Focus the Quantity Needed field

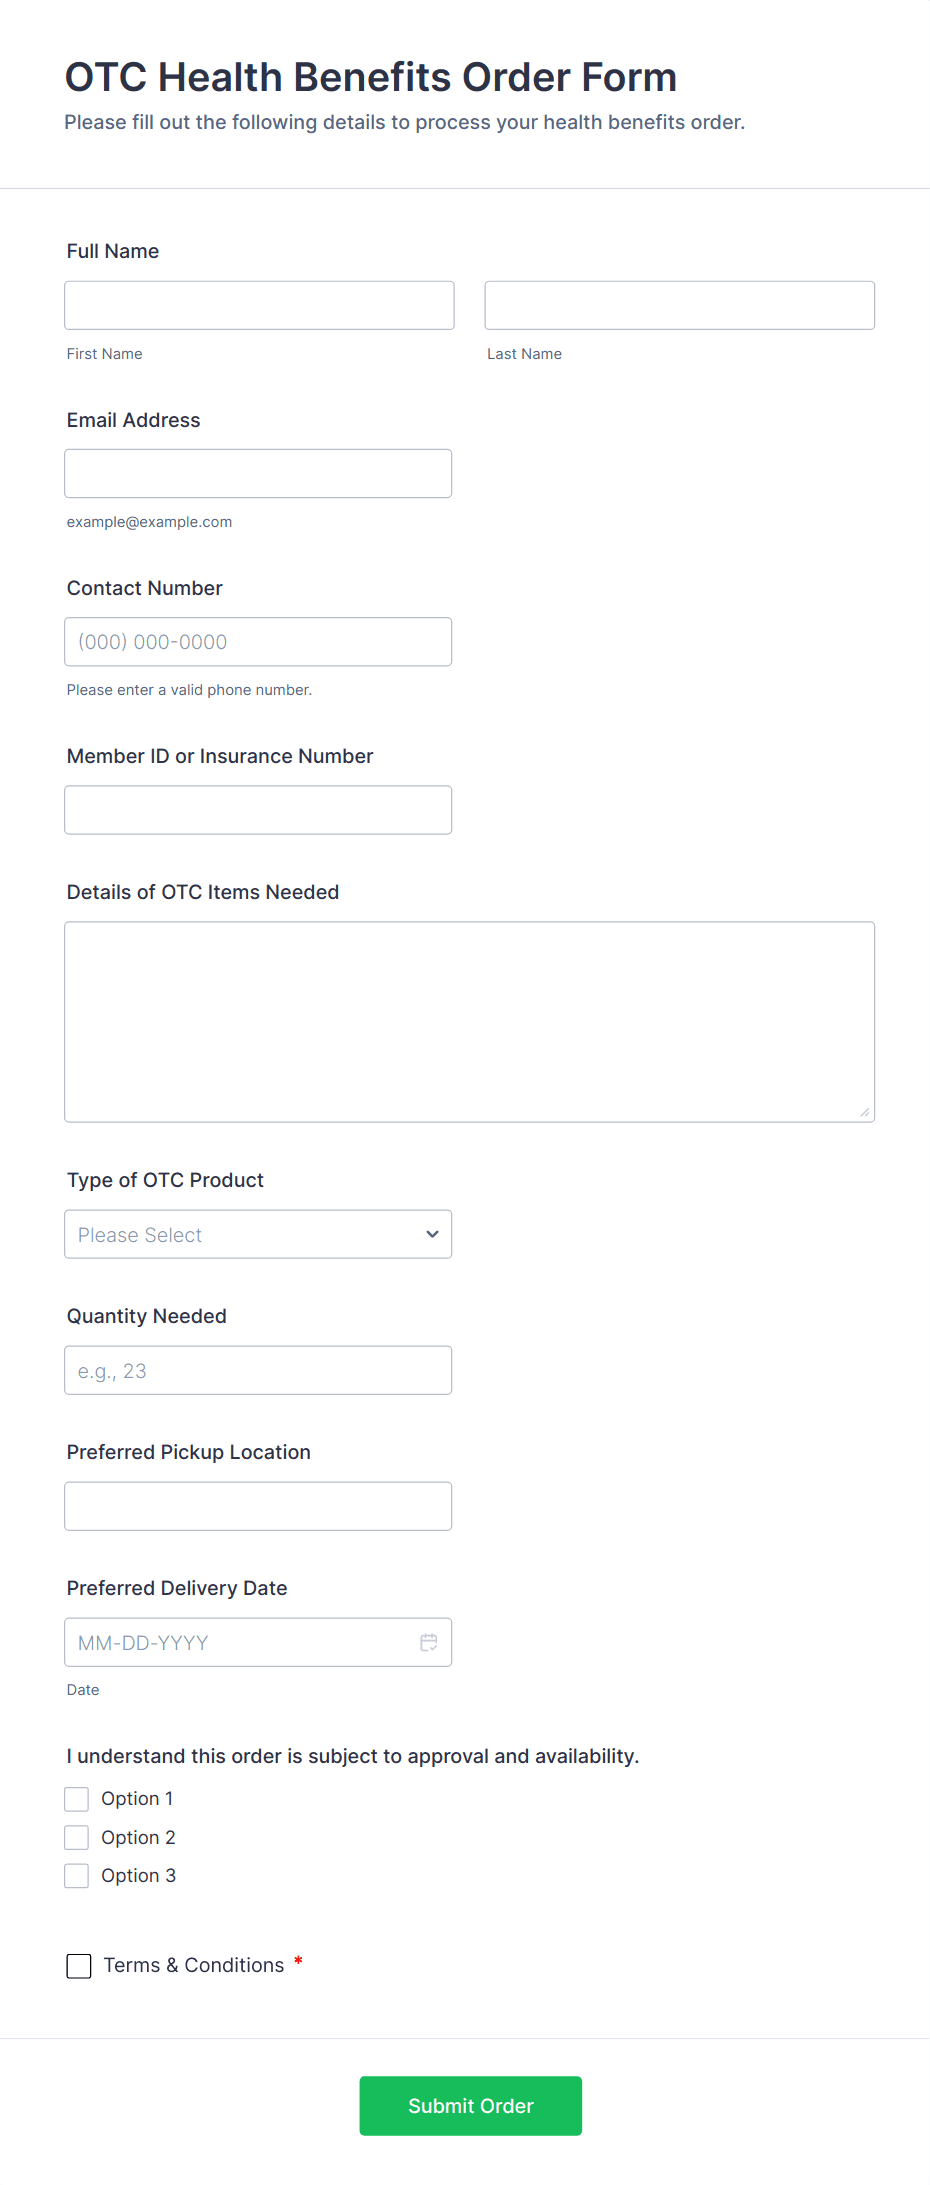pos(258,1370)
